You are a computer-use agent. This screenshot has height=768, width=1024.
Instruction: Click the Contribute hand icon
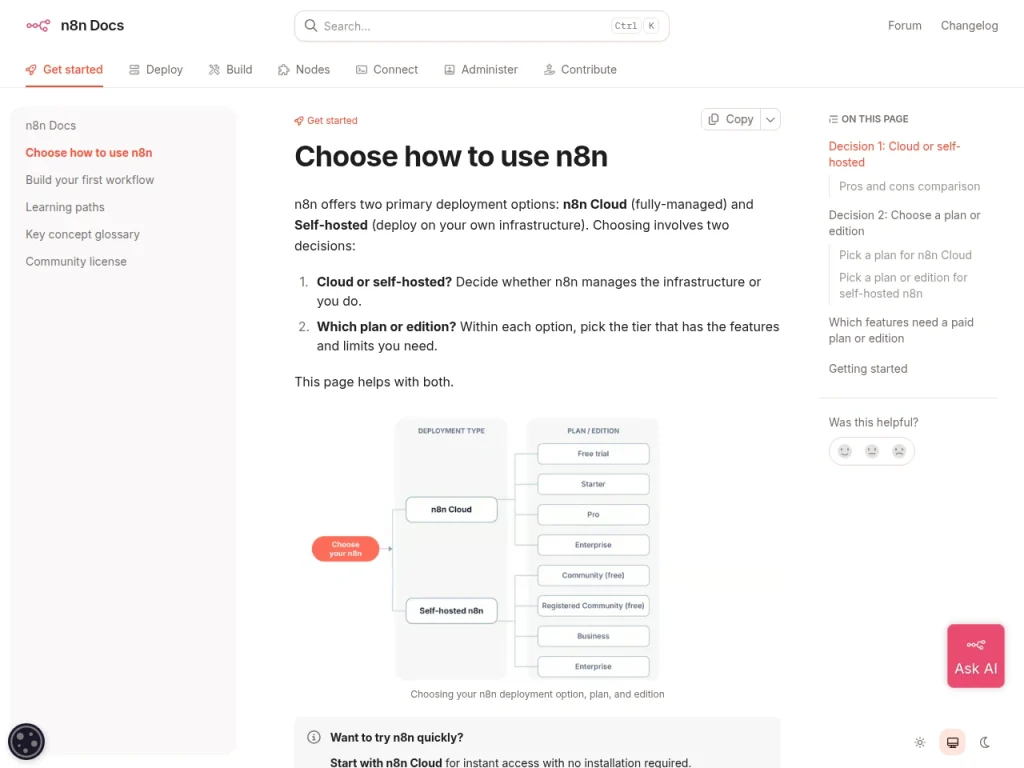(x=549, y=70)
